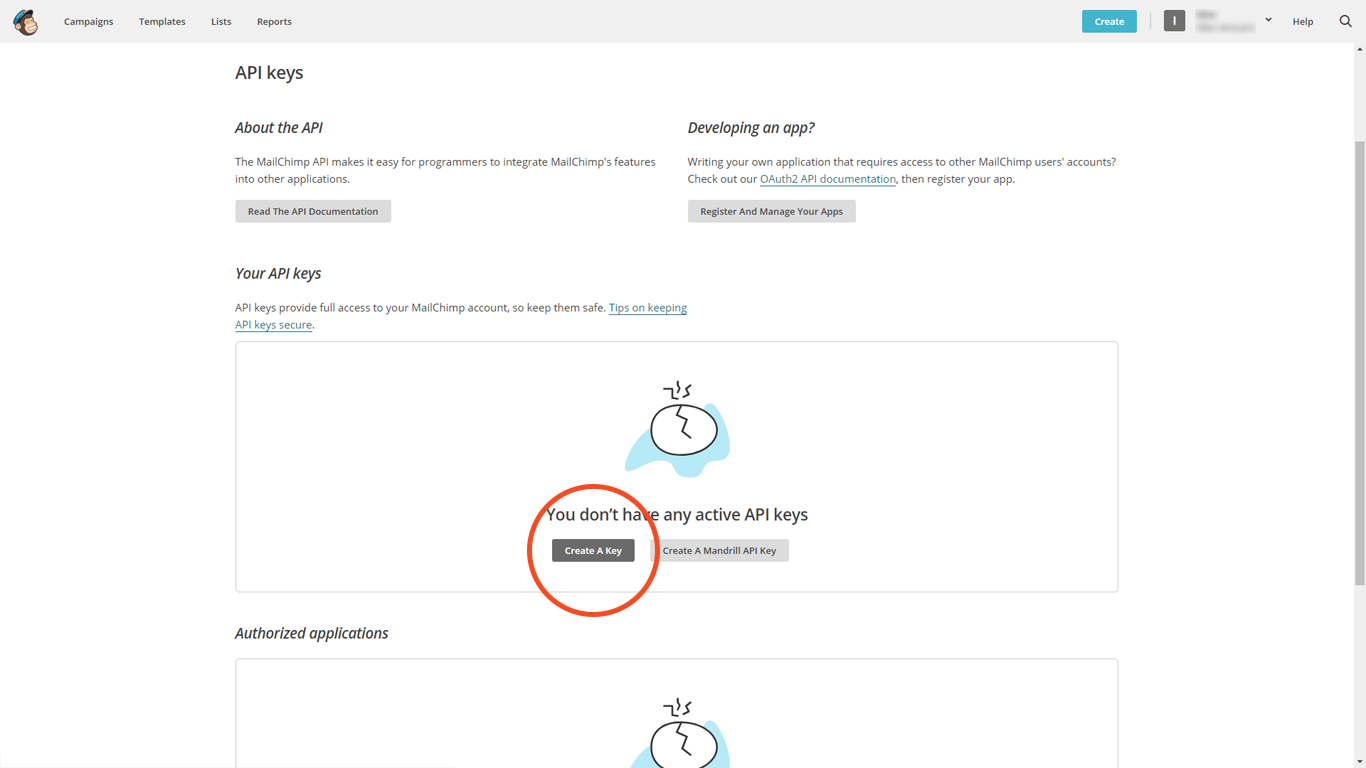Click Create A Key
This screenshot has height=768, width=1366.
click(593, 550)
